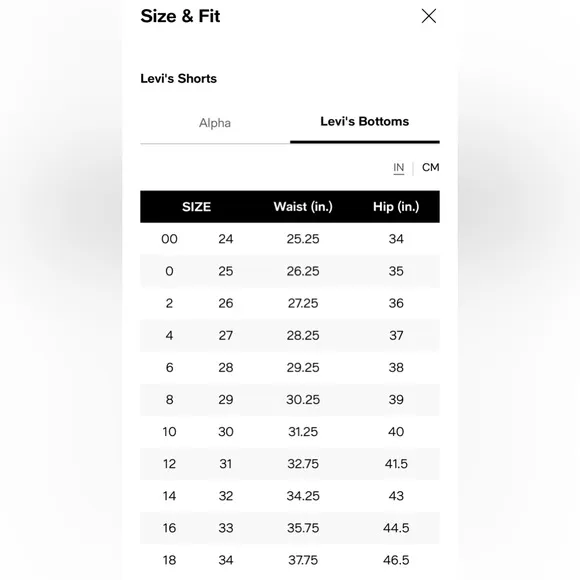
Task: Select the size 14 row
Action: (290, 496)
